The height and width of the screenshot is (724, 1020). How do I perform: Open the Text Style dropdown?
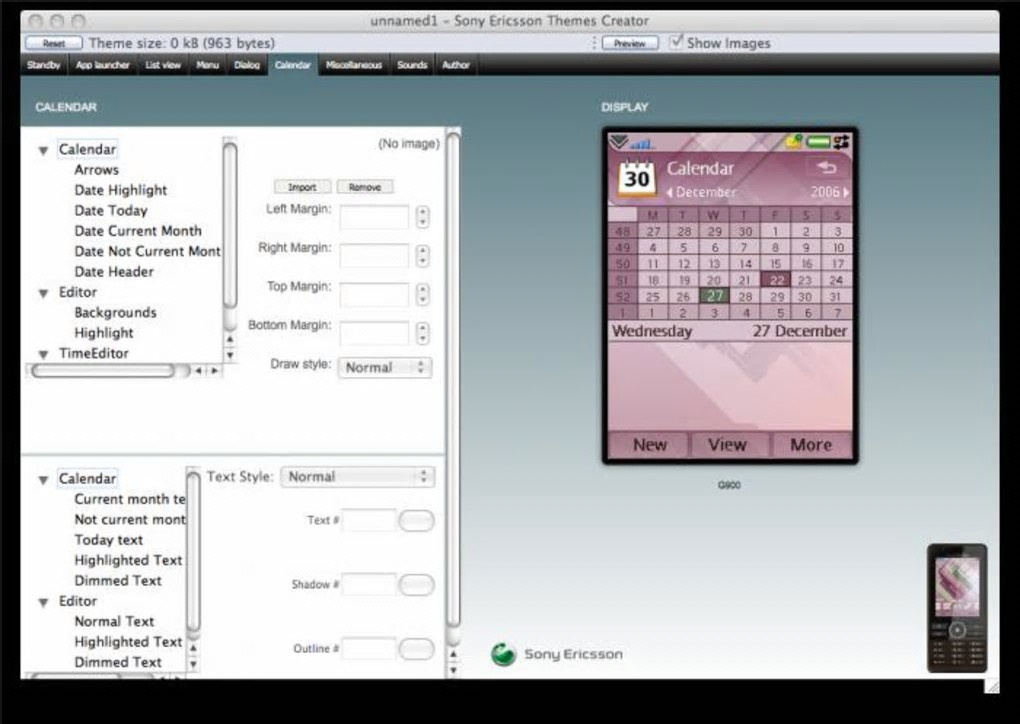click(357, 477)
